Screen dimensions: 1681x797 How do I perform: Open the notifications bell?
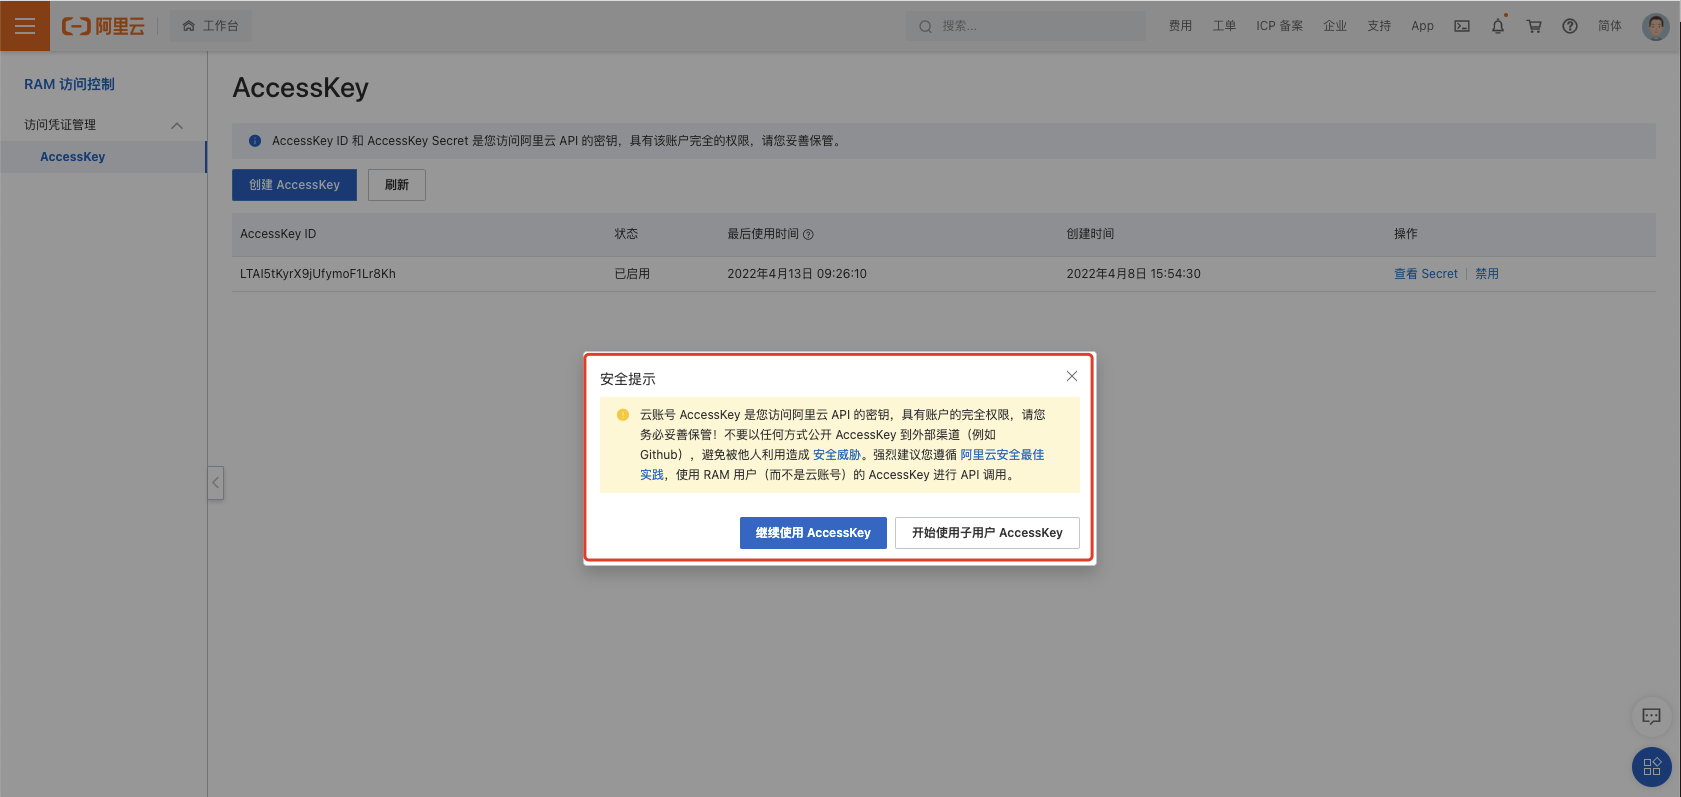click(x=1498, y=26)
